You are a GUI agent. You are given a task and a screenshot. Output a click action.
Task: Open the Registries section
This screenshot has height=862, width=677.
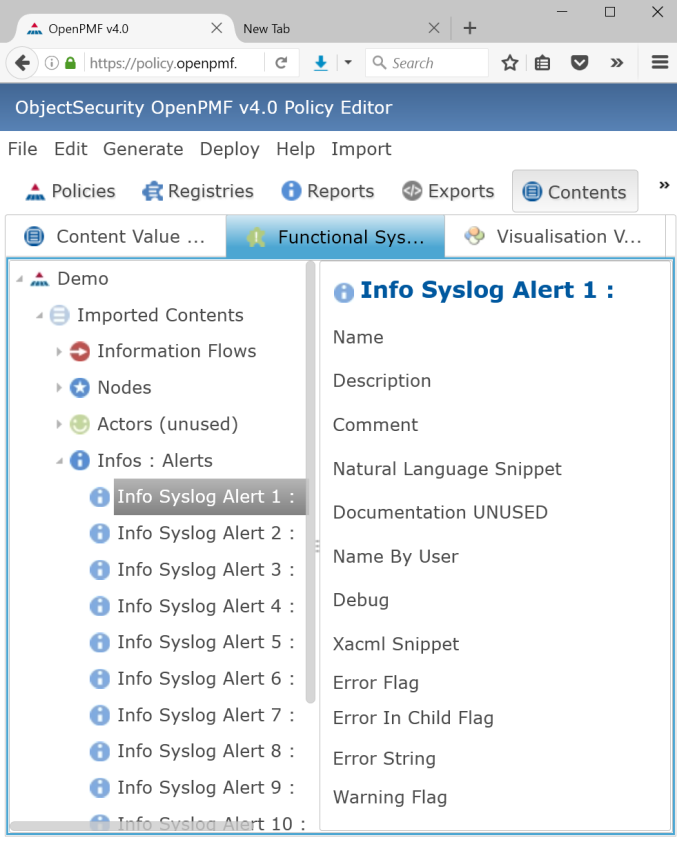pos(198,191)
